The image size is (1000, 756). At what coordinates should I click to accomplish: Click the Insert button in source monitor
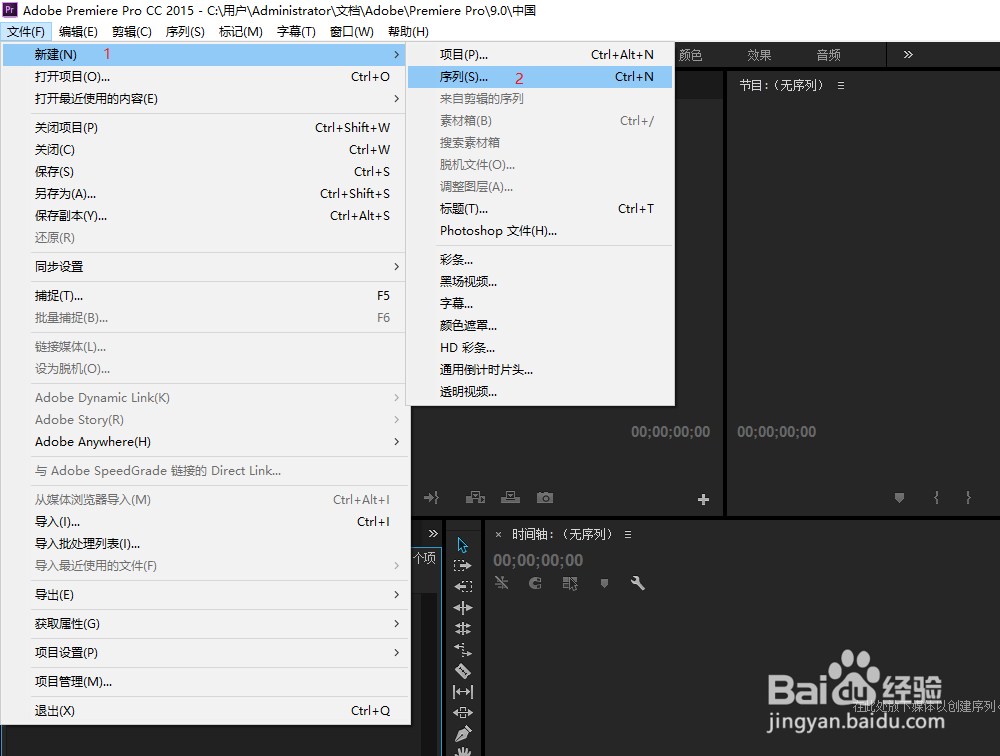pyautogui.click(x=475, y=498)
